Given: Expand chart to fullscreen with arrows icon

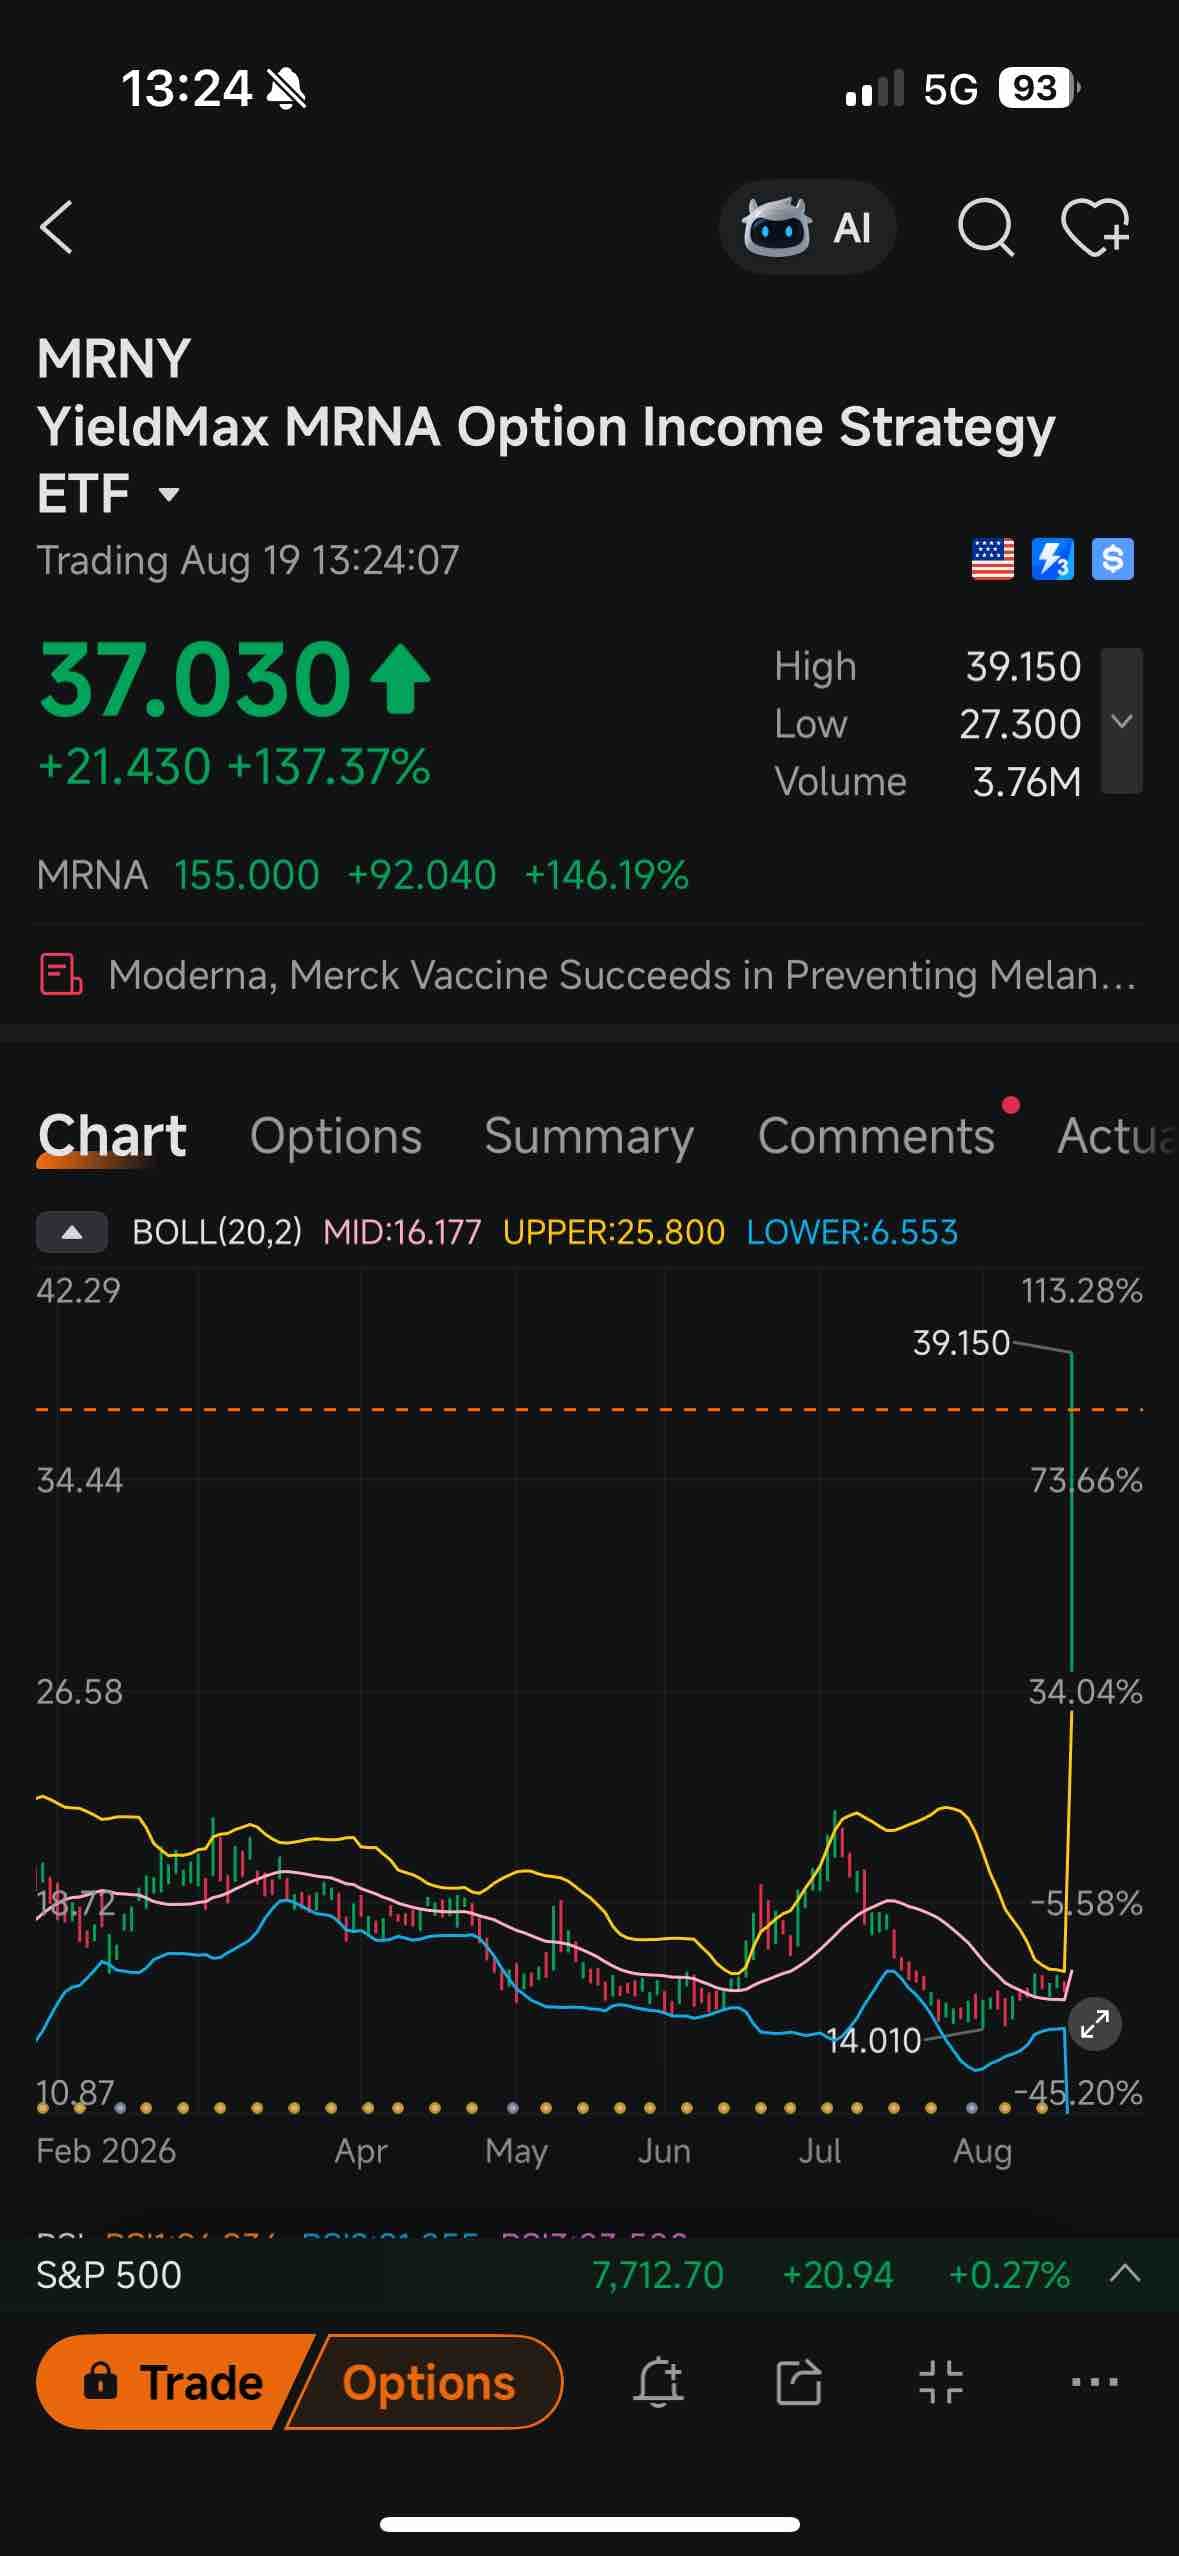Looking at the screenshot, I should point(1094,2025).
